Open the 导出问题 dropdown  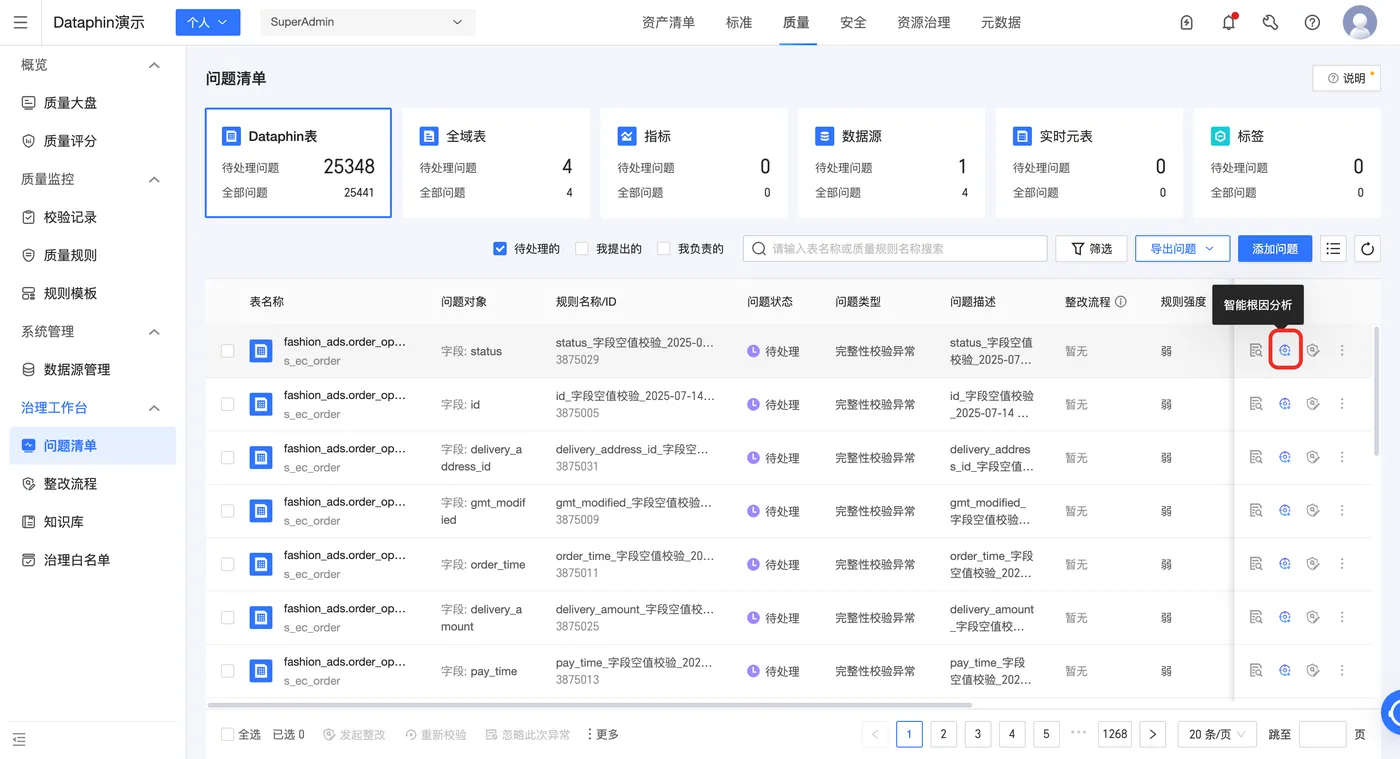pos(1182,249)
